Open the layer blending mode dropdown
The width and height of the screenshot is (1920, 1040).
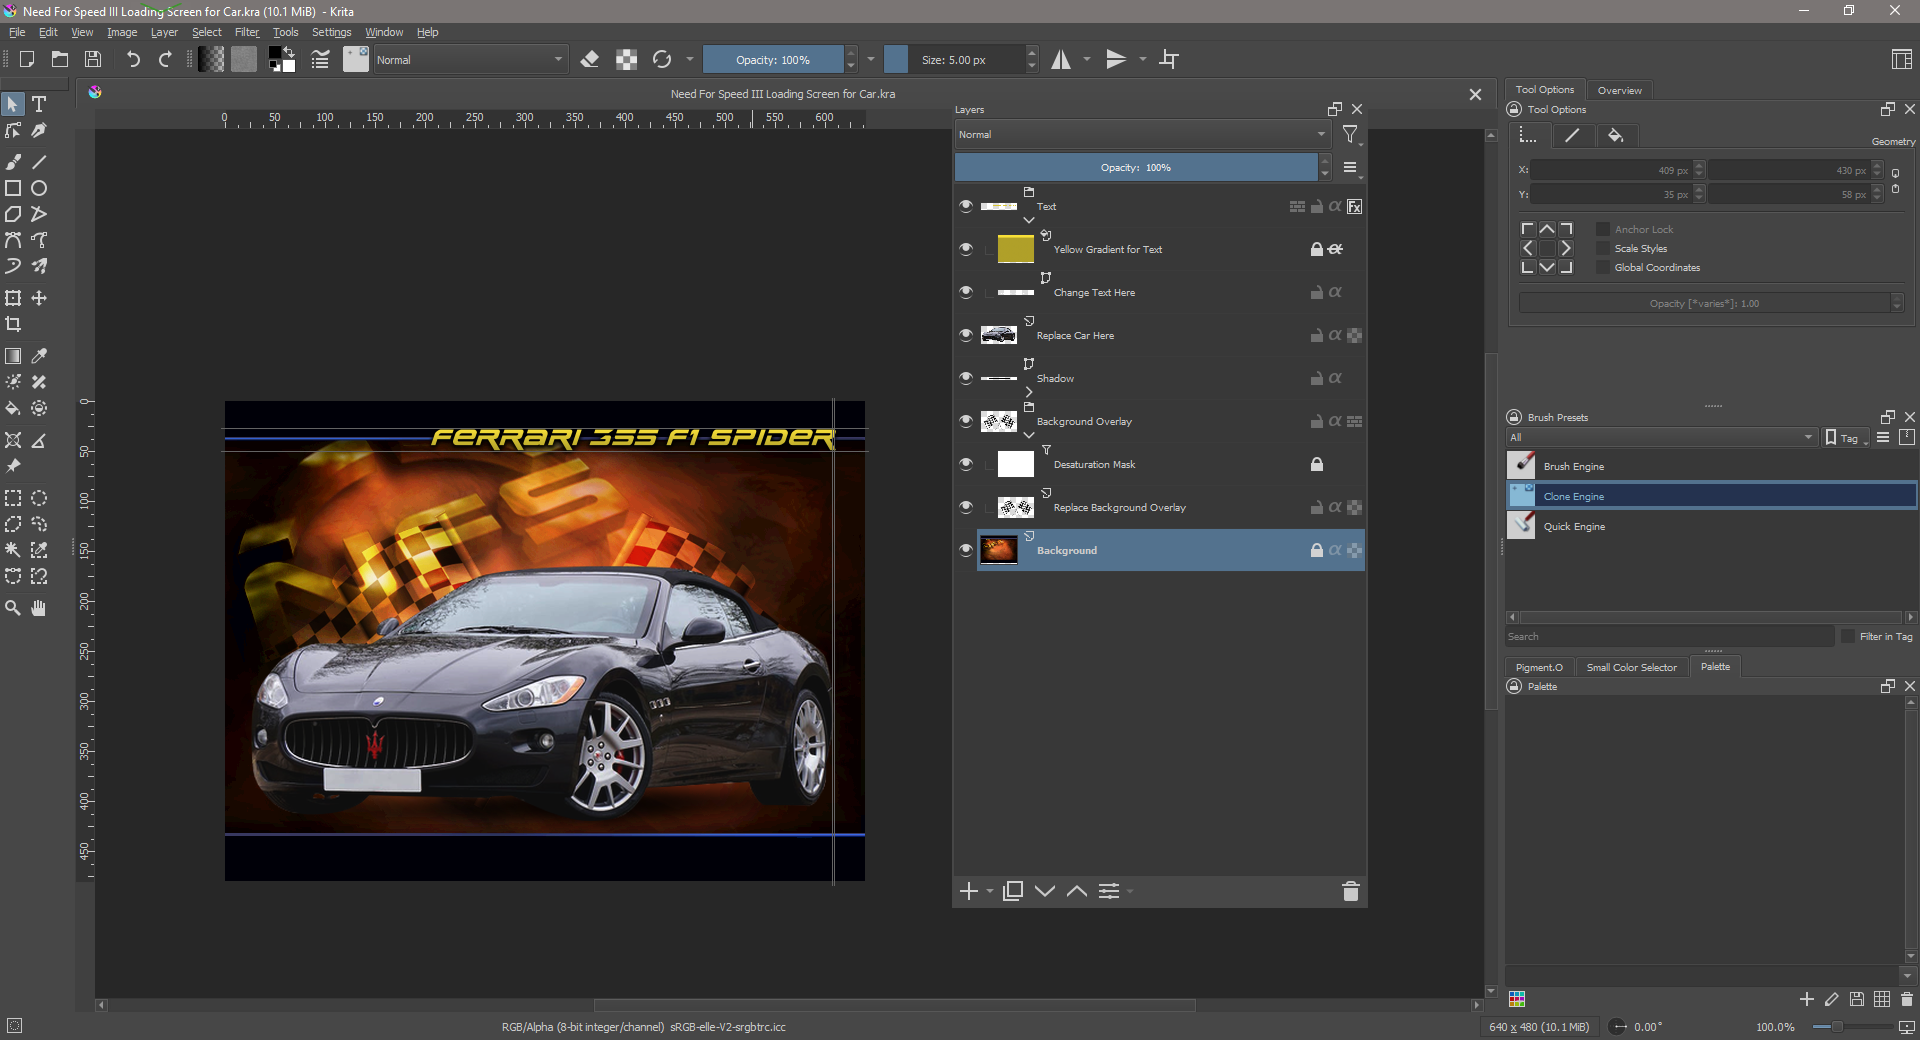pyautogui.click(x=1142, y=134)
